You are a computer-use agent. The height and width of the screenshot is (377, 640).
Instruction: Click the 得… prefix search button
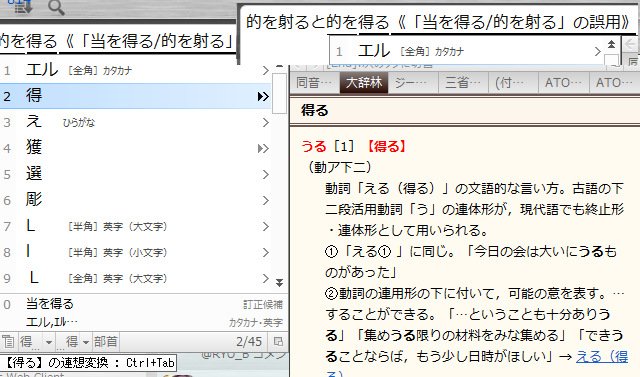pos(29,342)
